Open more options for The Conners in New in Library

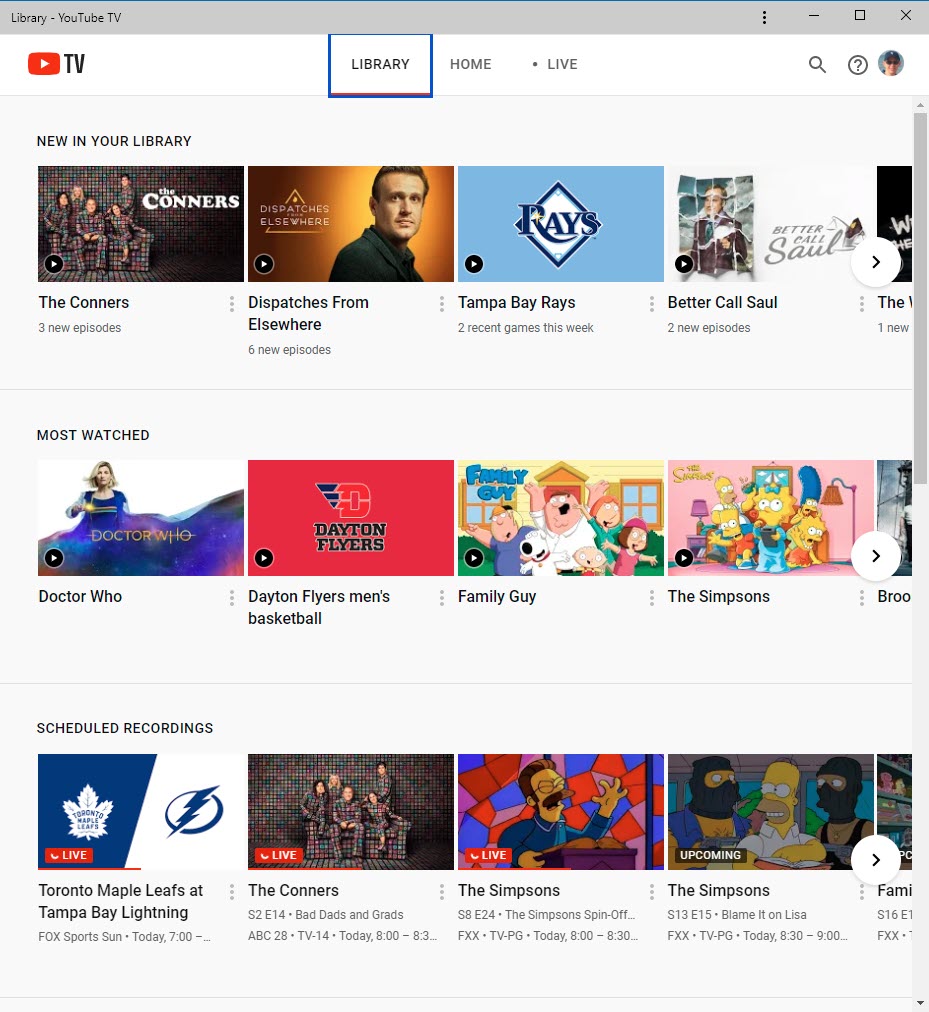click(232, 304)
